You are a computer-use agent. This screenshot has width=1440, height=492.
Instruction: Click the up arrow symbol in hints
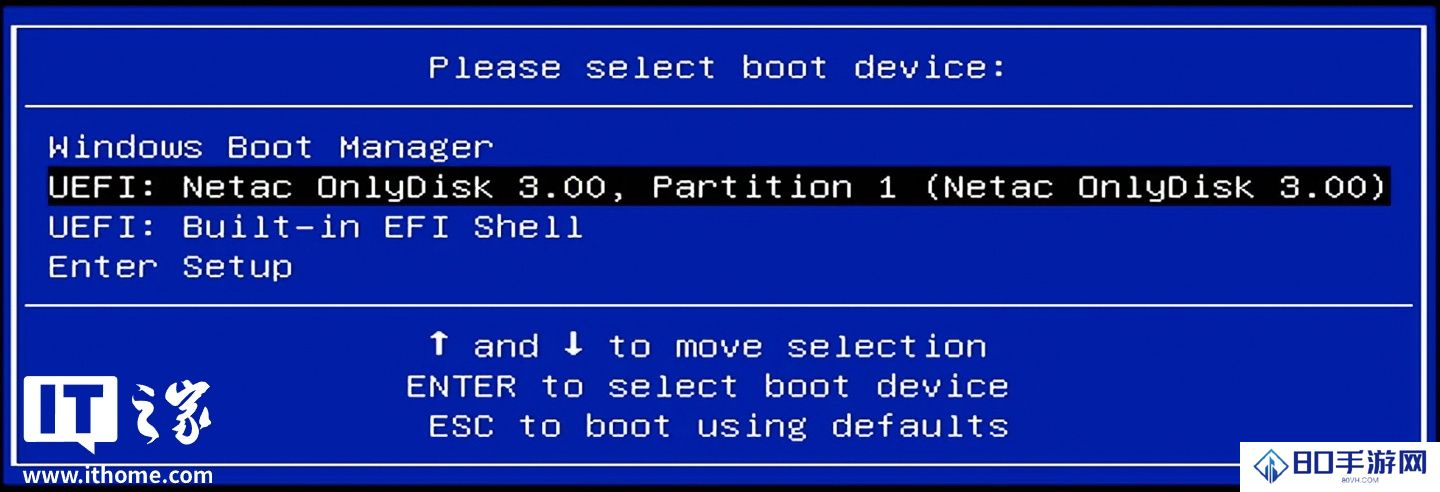pos(438,345)
